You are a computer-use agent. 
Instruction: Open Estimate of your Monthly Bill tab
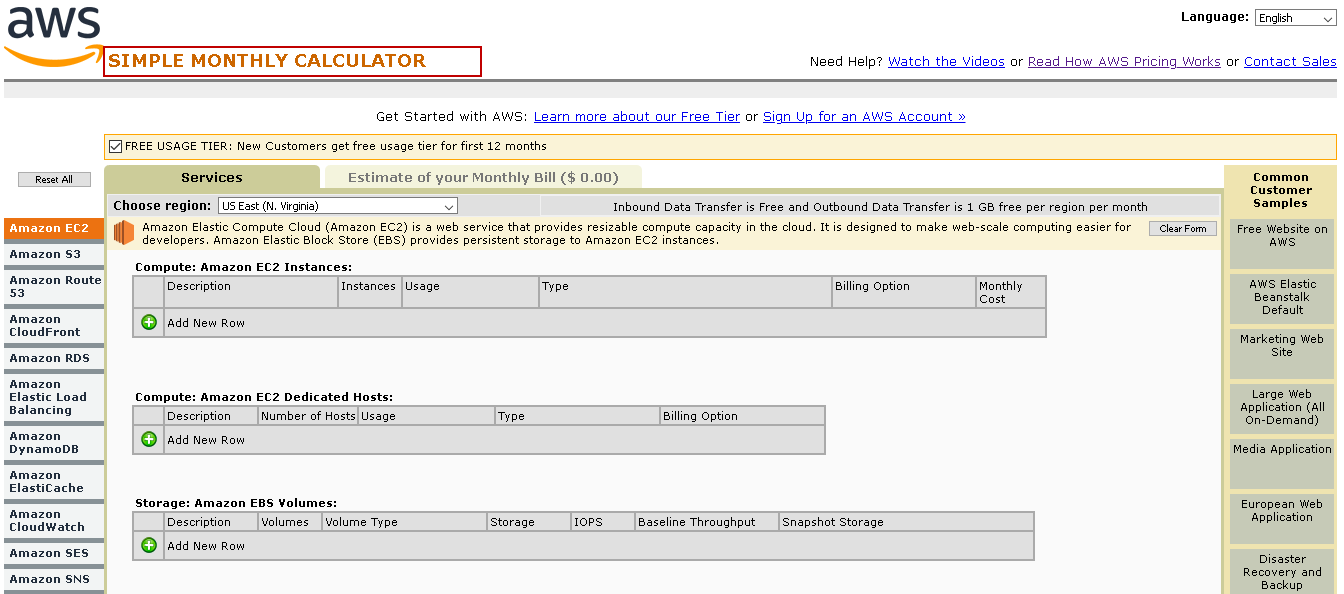pyautogui.click(x=483, y=177)
